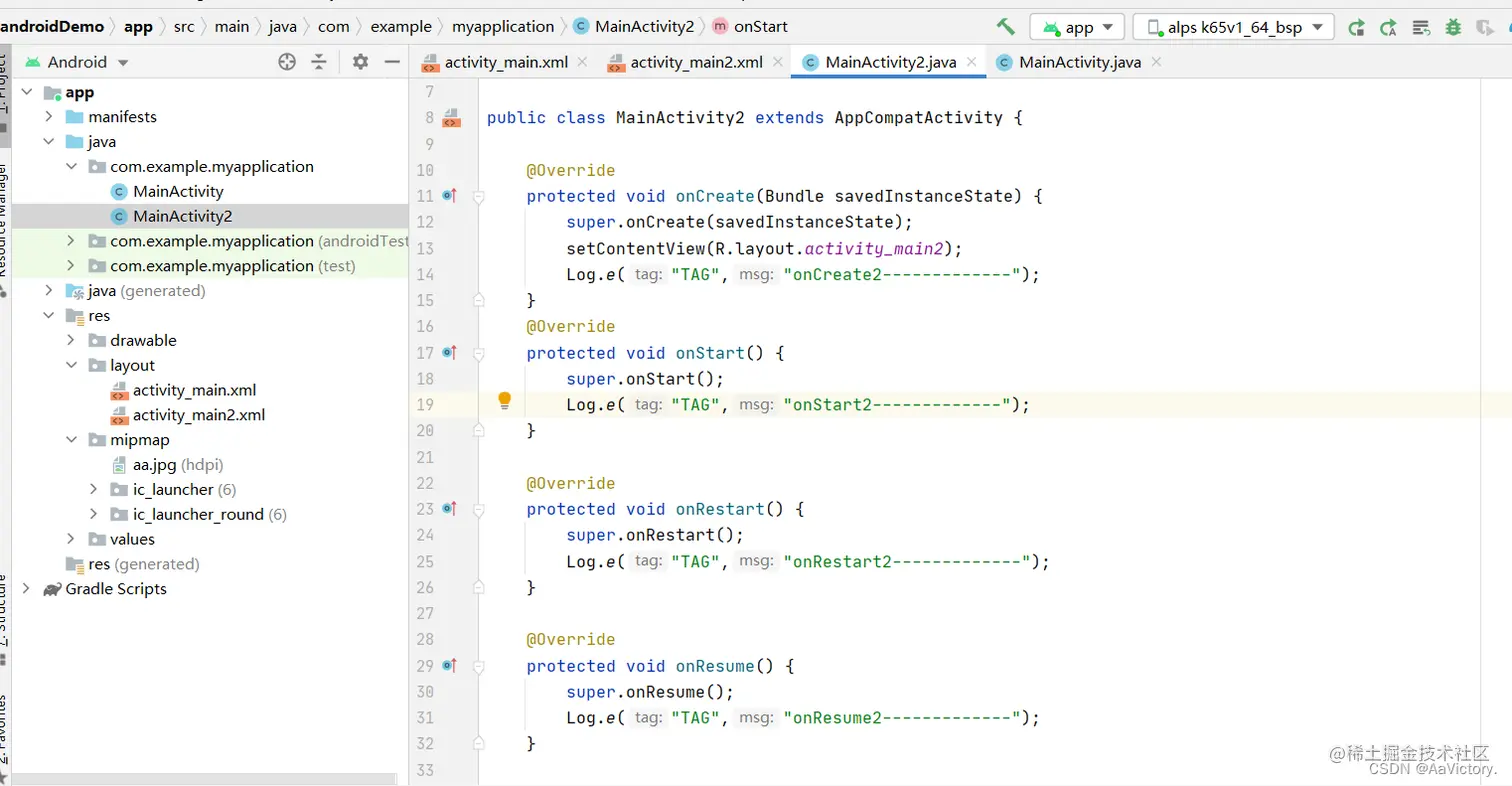Click the Debug app bug icon

[x=1453, y=28]
